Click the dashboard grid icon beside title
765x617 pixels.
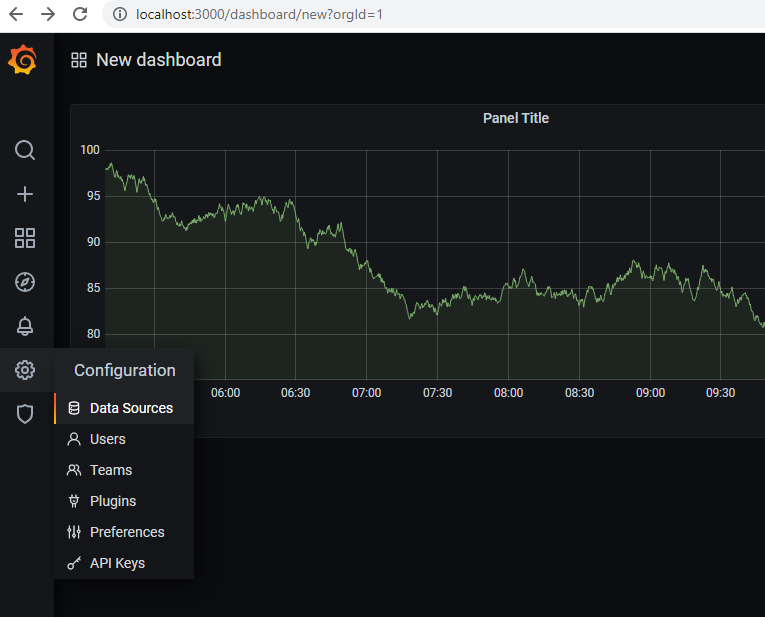pyautogui.click(x=79, y=60)
